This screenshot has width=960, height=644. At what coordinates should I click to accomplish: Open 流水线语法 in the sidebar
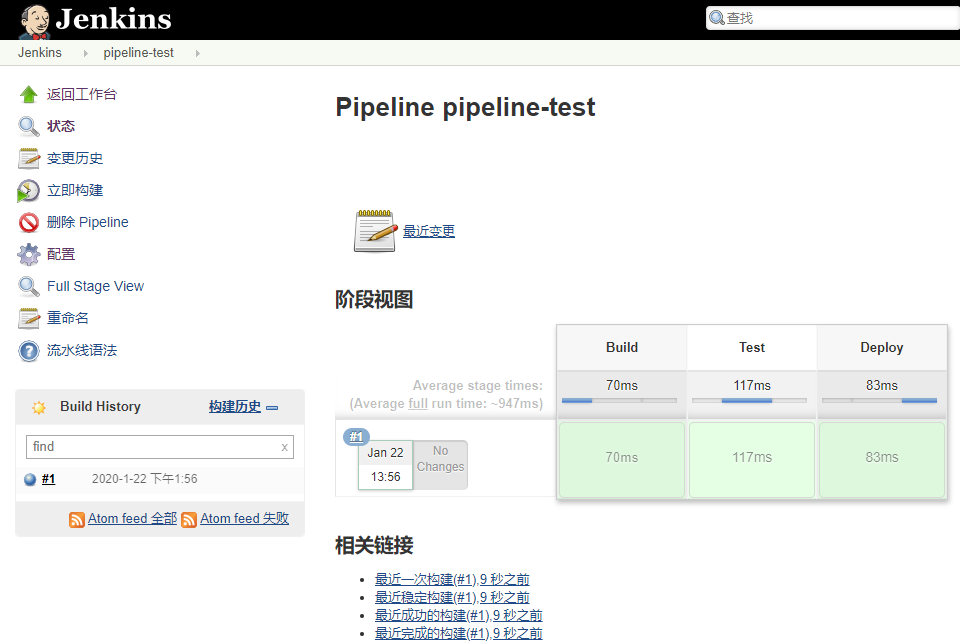coord(81,350)
